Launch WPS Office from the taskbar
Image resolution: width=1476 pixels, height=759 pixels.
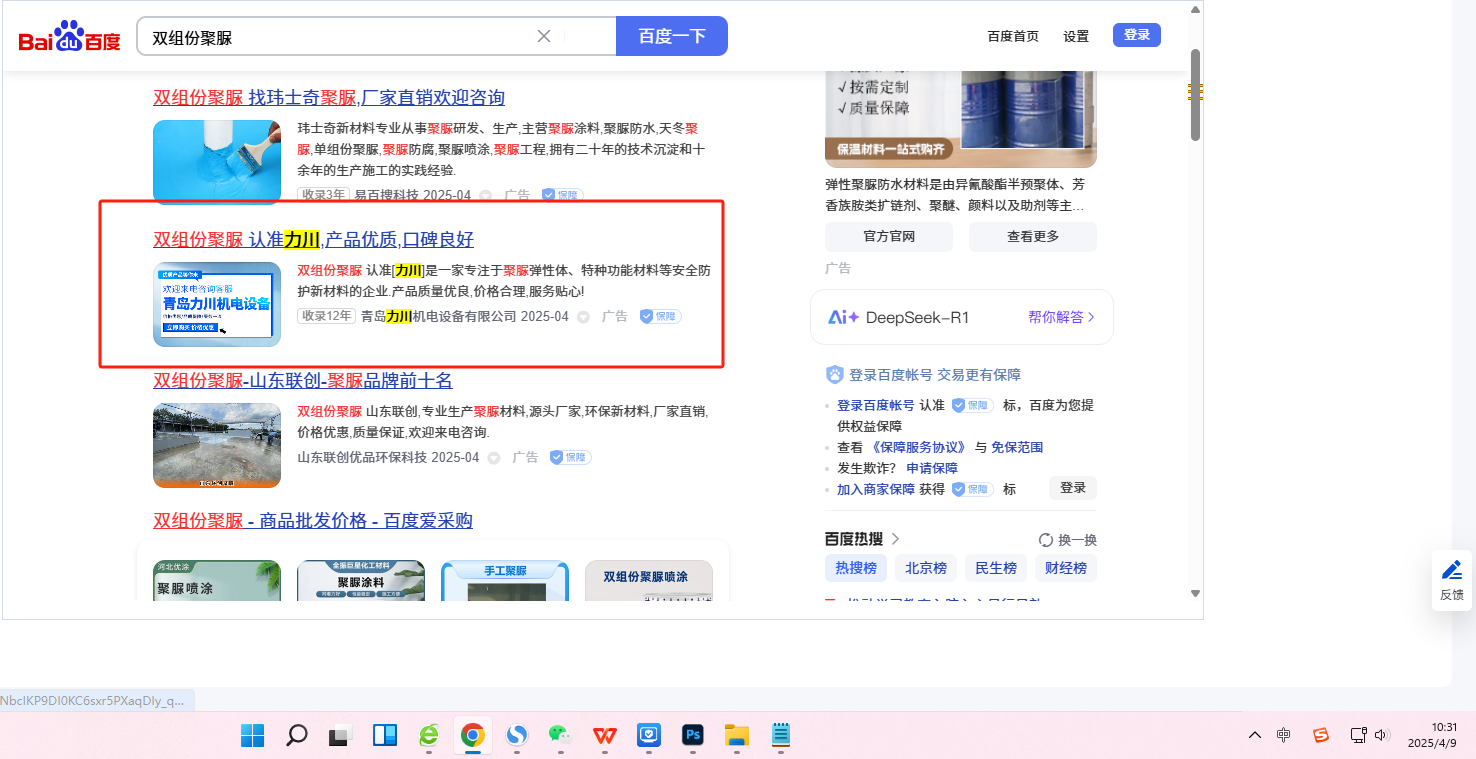pos(605,736)
